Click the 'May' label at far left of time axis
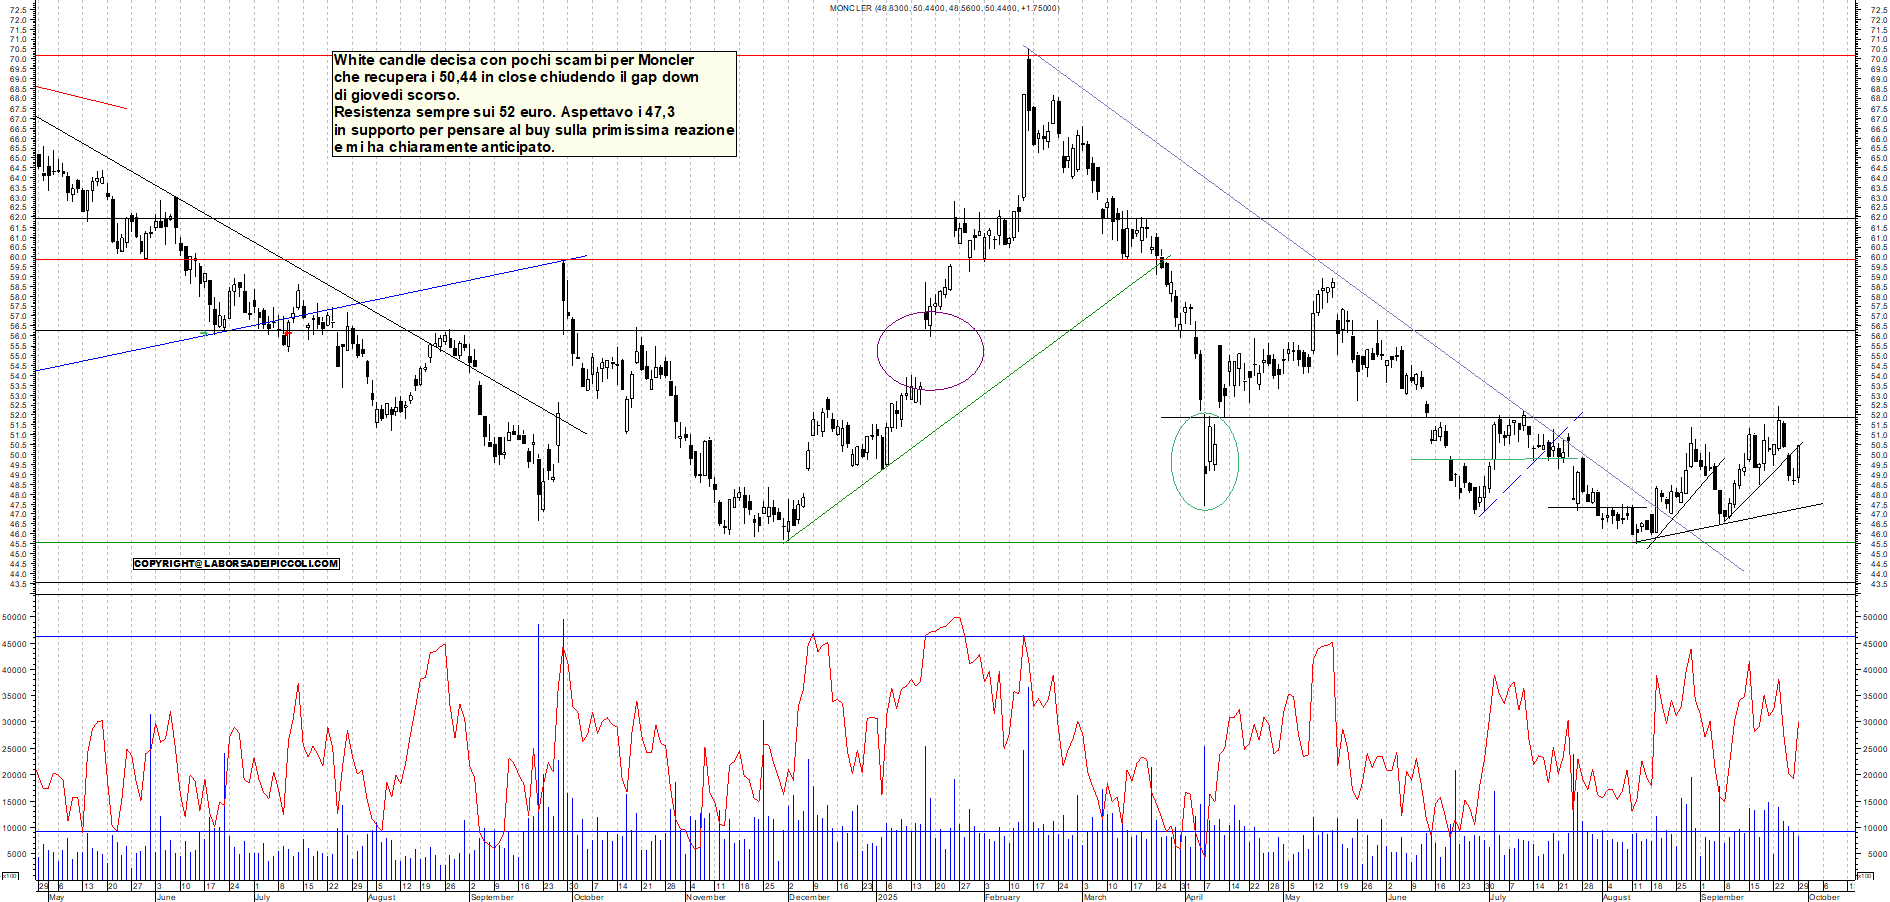1890x902 pixels. pyautogui.click(x=56, y=897)
